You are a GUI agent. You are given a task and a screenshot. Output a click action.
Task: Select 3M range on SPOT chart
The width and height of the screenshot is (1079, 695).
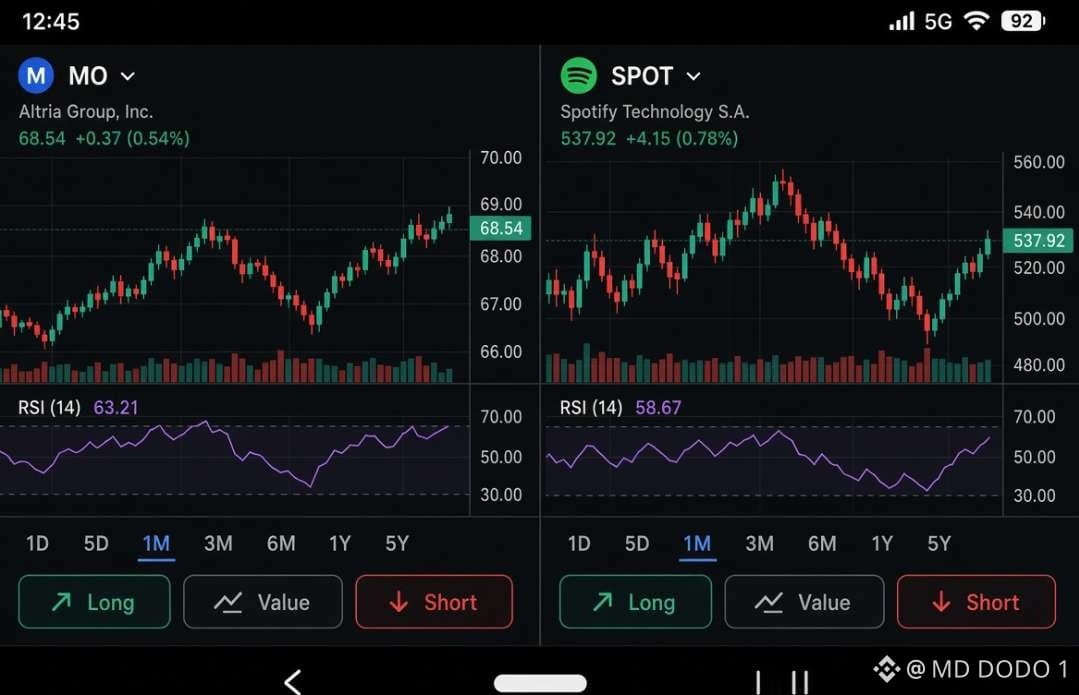[x=760, y=544]
